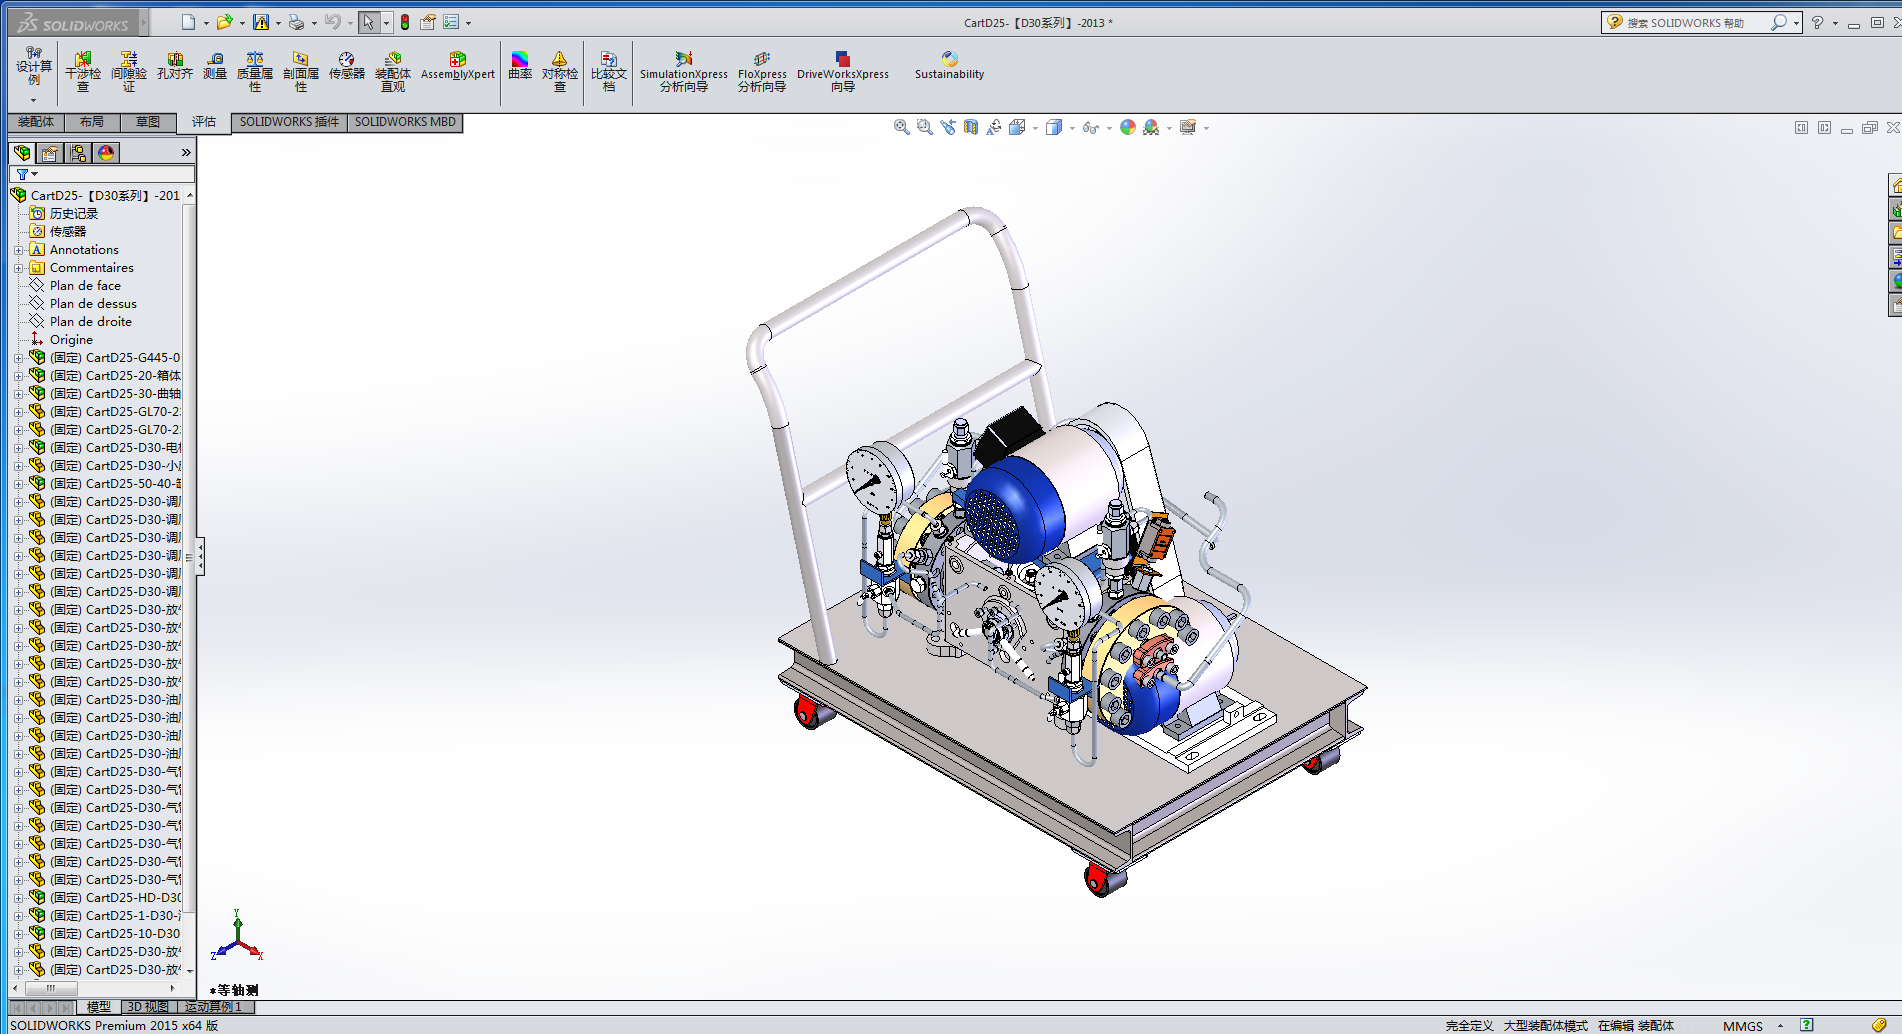Expand the Annotations tree node

[18, 250]
